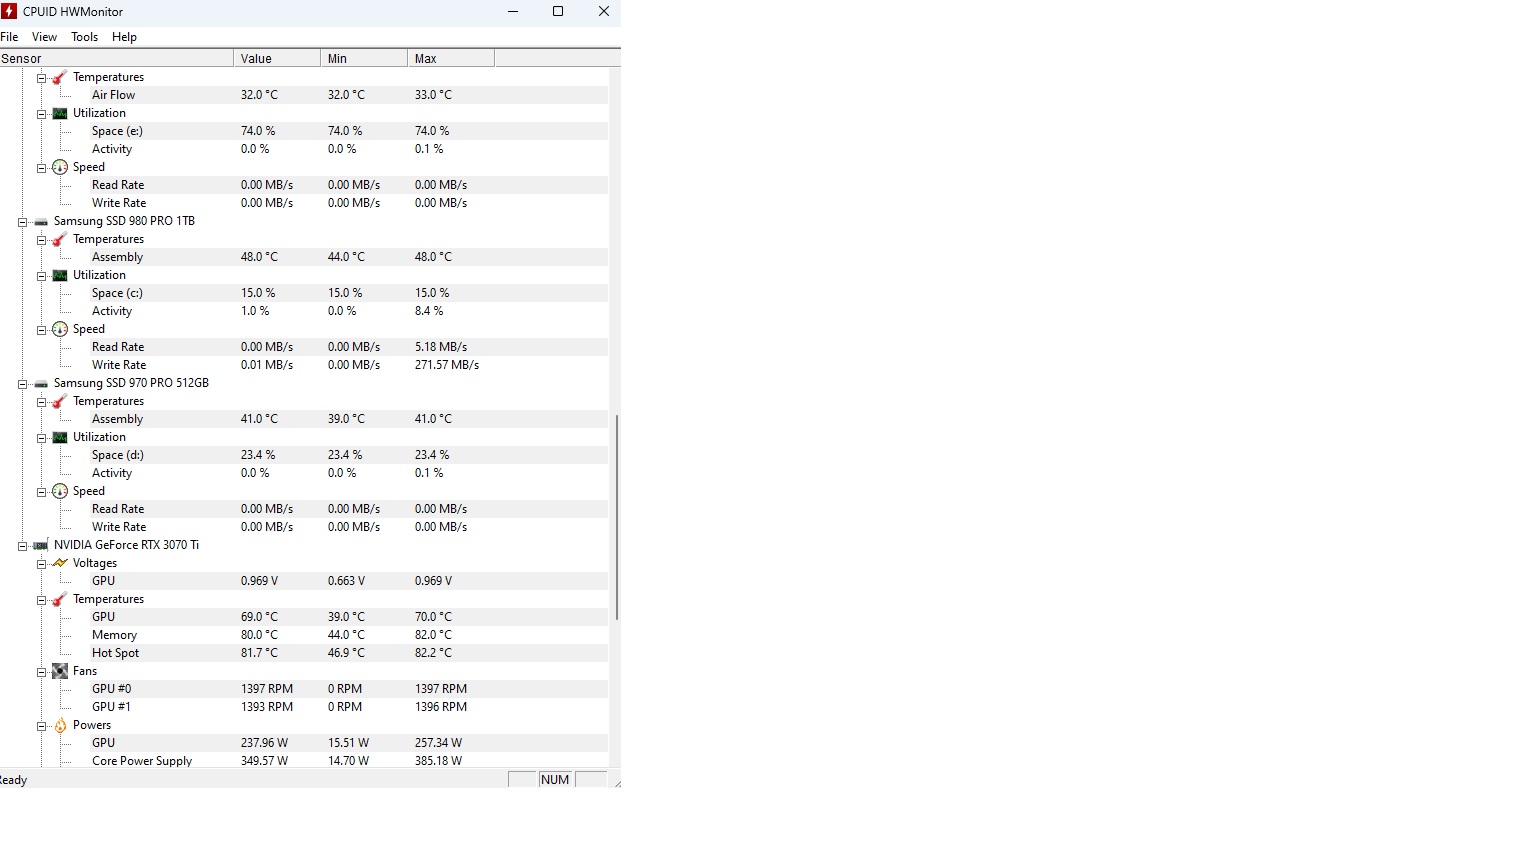This screenshot has width=1536, height=864.
Task: Click Utilization icon under Samsung SSD 980 PRO
Action: pos(60,275)
